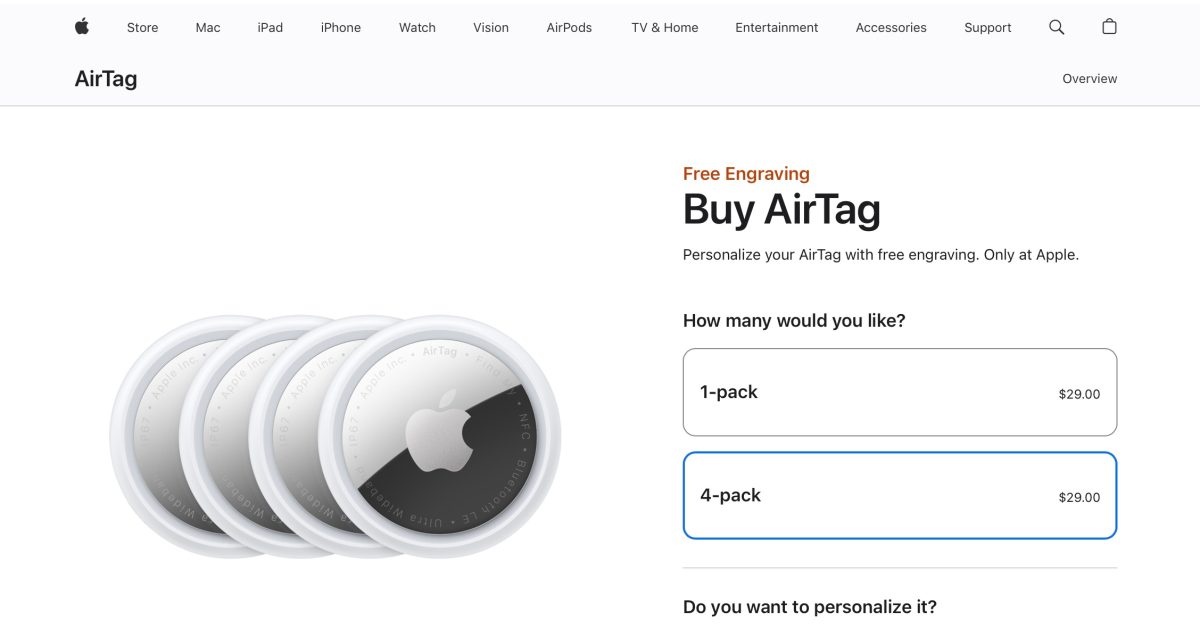The image size is (1200, 628).
Task: Navigate to the iPhone page
Action: click(x=340, y=27)
